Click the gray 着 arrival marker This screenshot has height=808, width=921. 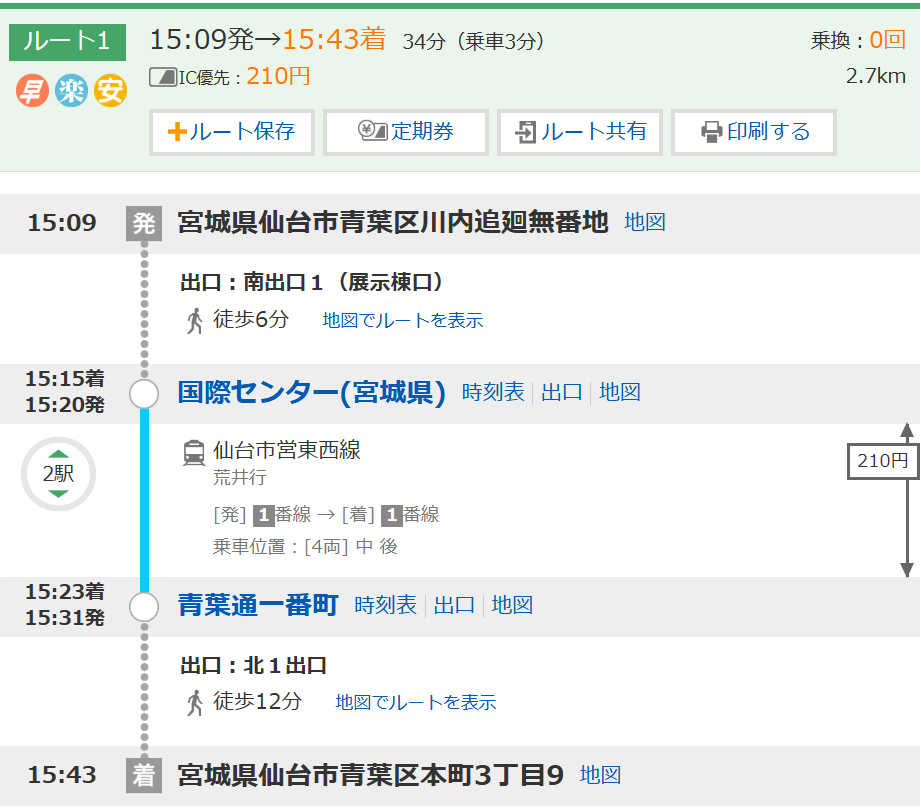144,775
